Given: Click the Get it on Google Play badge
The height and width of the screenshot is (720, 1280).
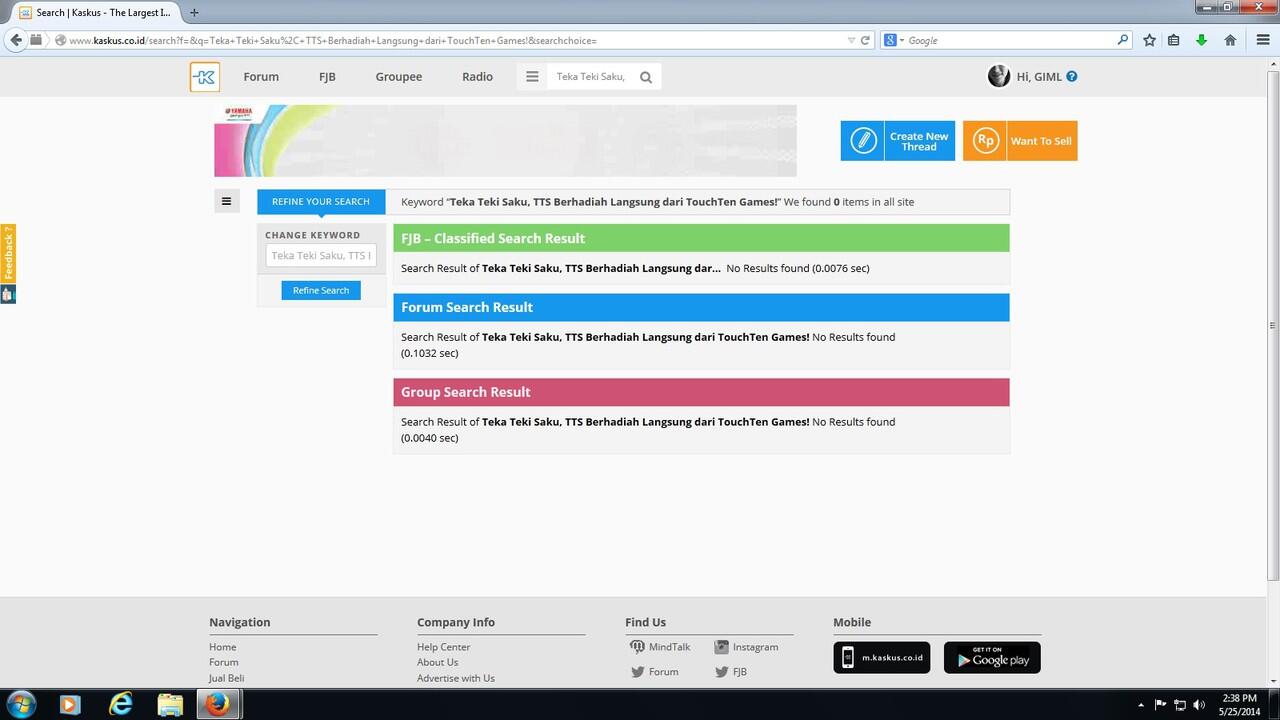Looking at the screenshot, I should pyautogui.click(x=992, y=657).
